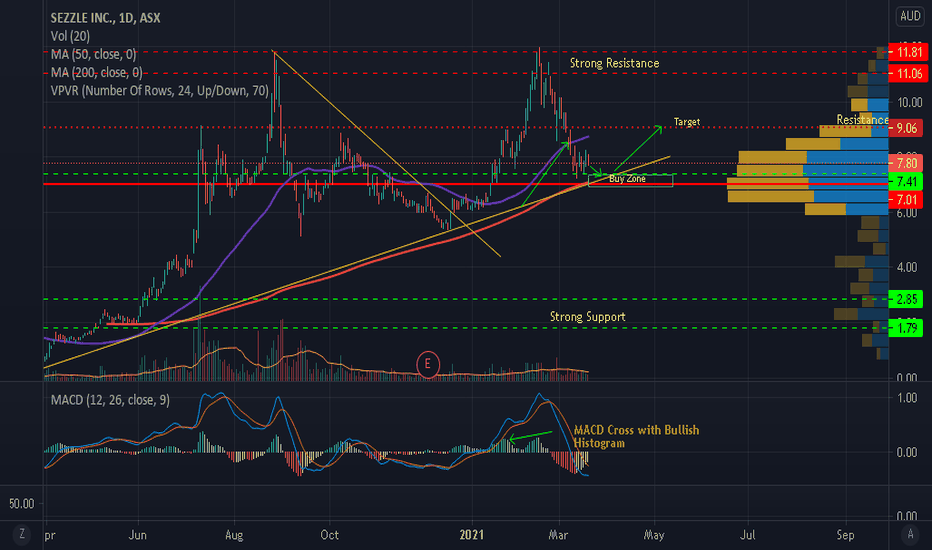This screenshot has width=932, height=550.
Task: Click the Mar label on time axis
Action: point(558,535)
